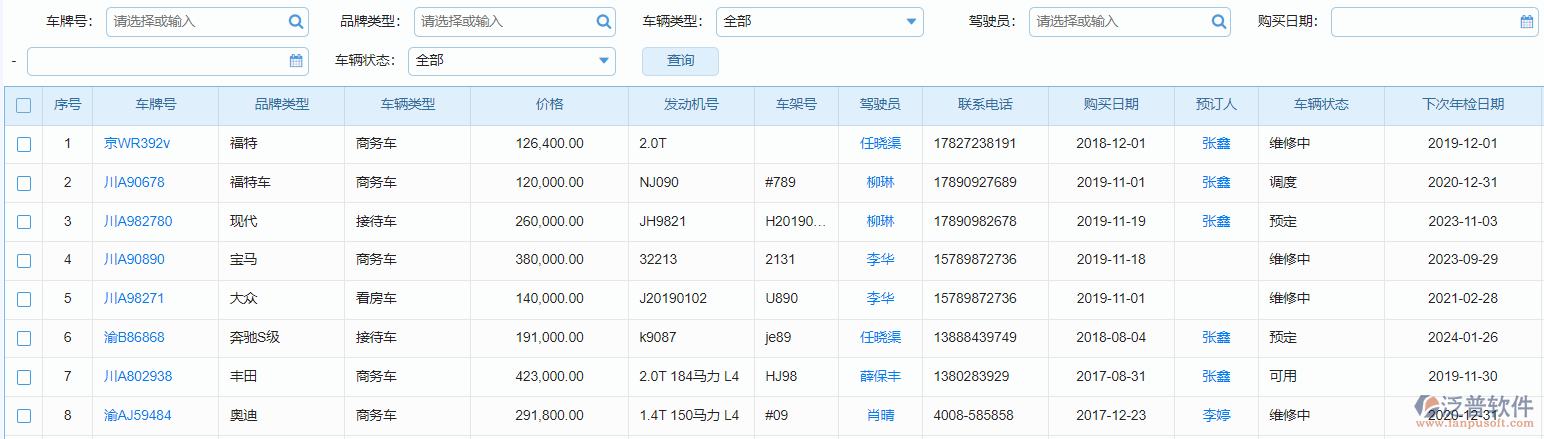Open the 购买日期 start date calendar icon
This screenshot has width=1544, height=439.
[x=1526, y=21]
